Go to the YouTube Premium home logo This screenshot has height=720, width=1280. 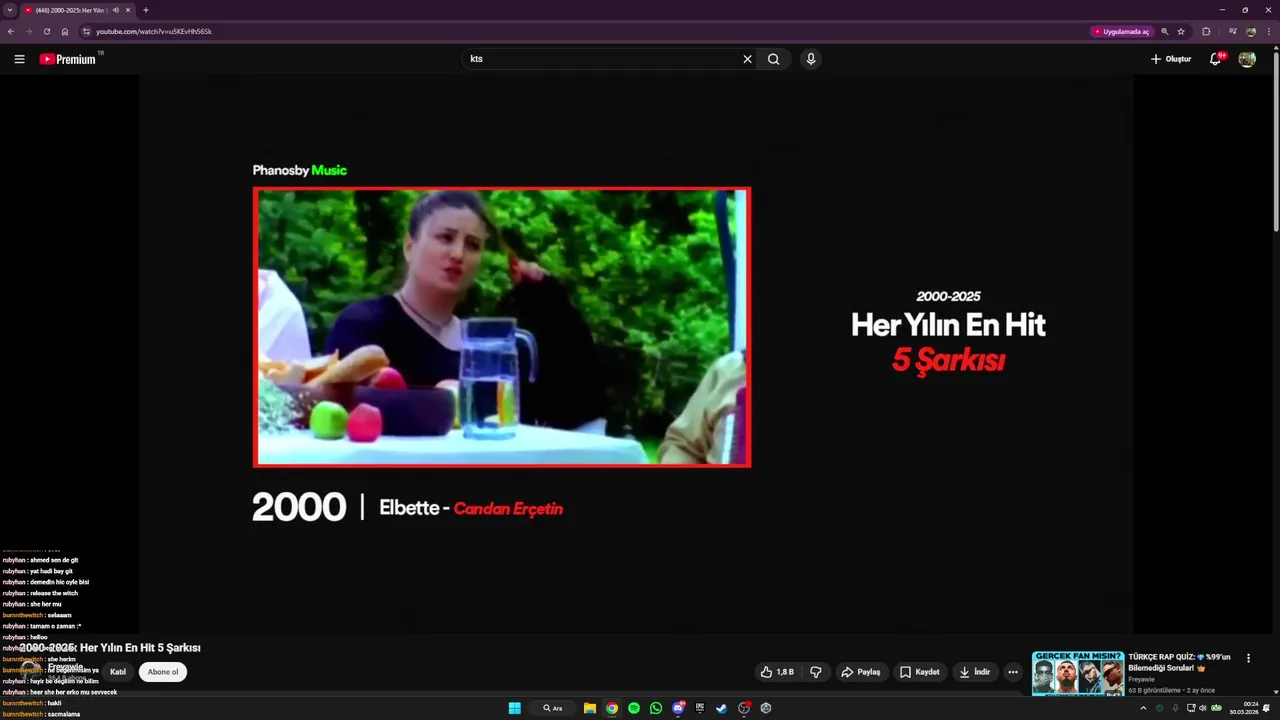(x=68, y=59)
